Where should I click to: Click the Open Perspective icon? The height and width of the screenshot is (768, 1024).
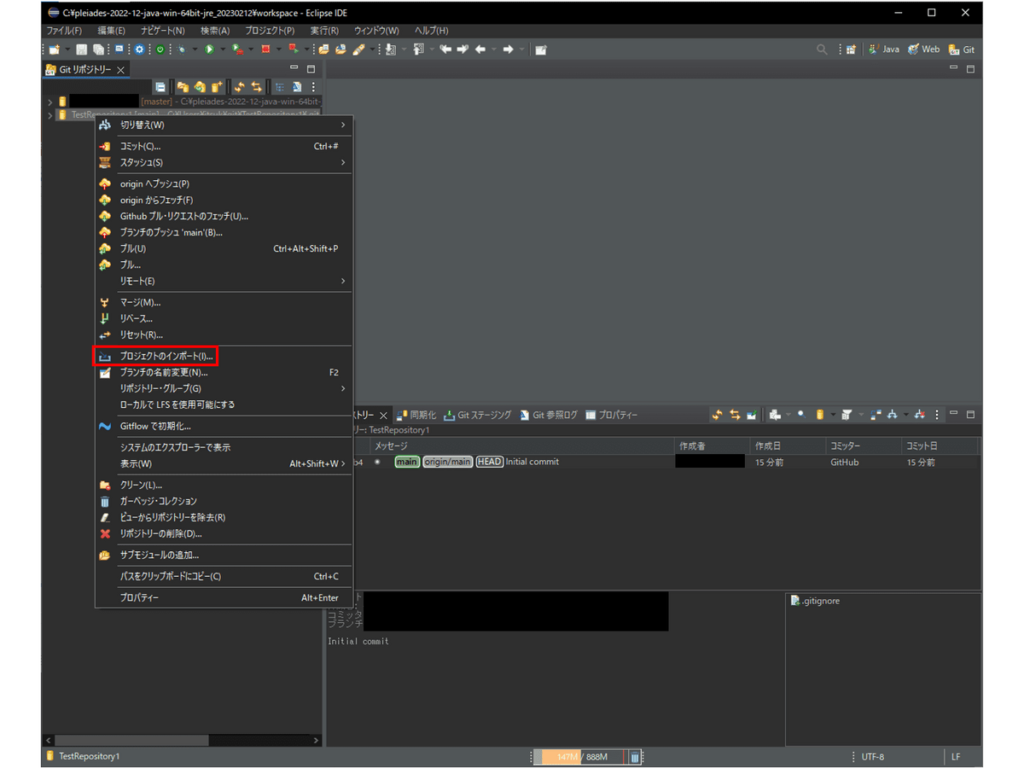click(851, 50)
